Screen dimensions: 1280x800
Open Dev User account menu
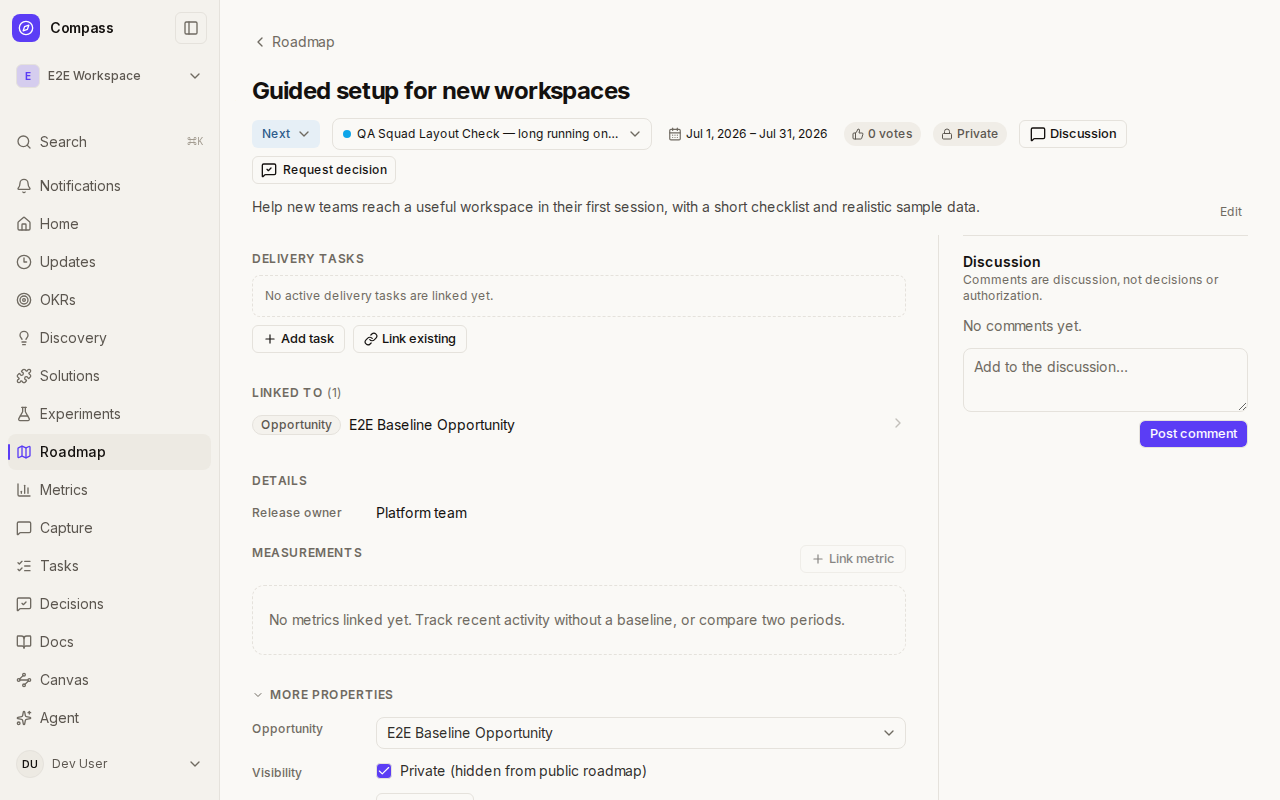pos(109,764)
